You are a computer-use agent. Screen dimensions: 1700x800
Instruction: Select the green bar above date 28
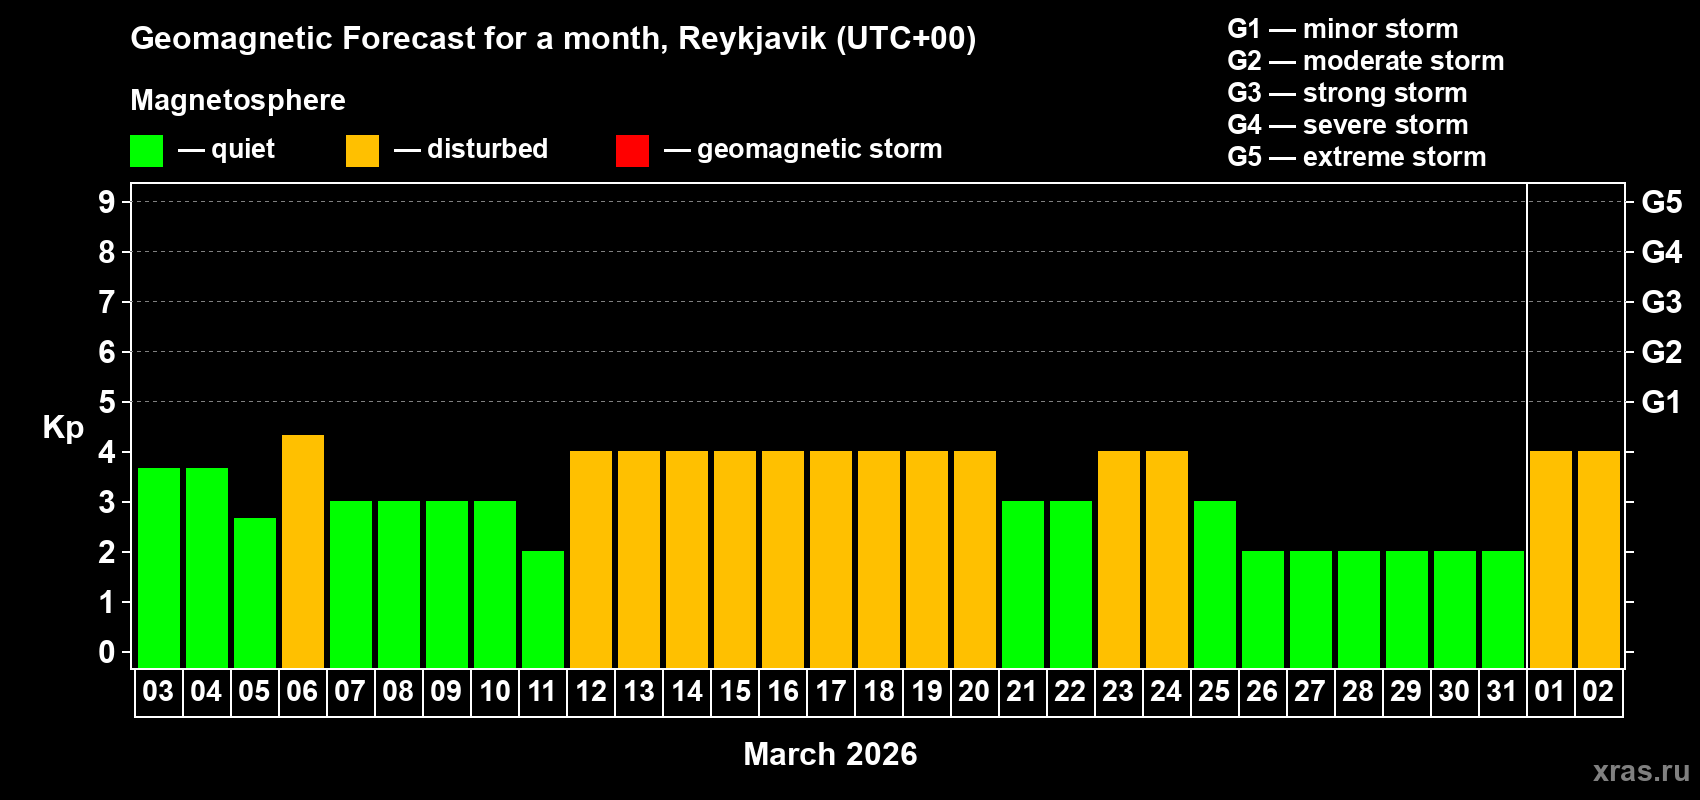coord(1359,609)
